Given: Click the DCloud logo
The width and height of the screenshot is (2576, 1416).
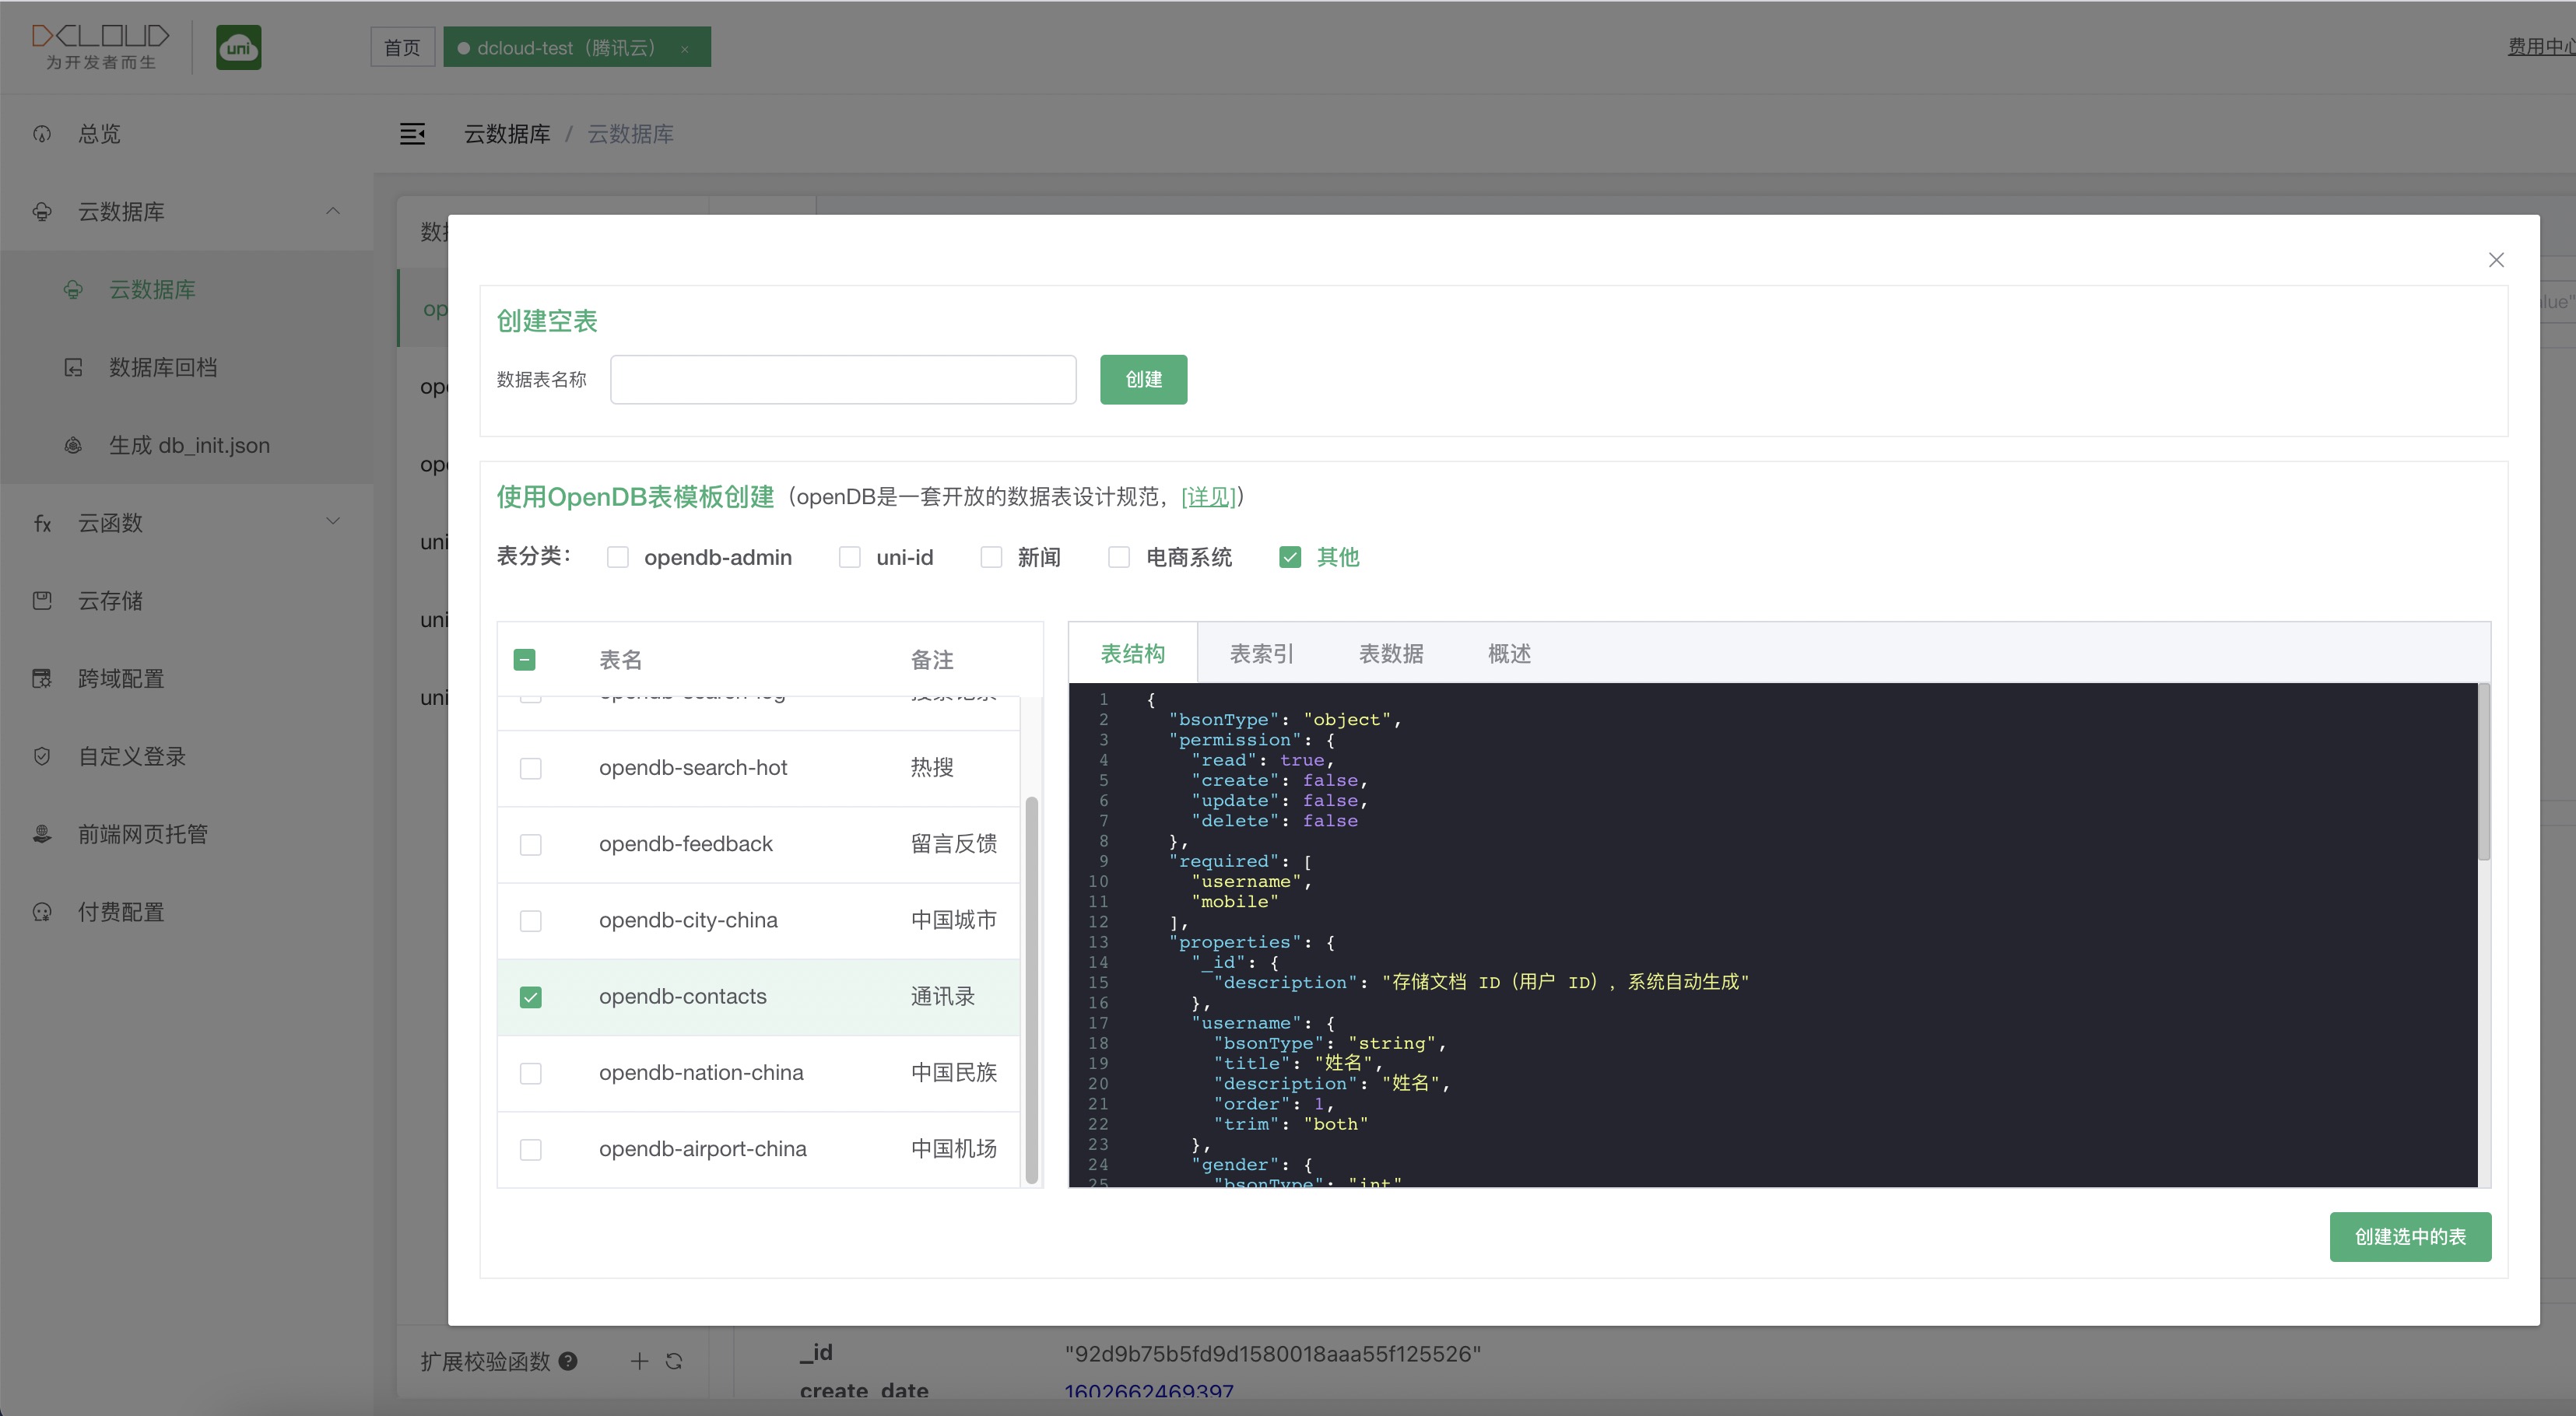Looking at the screenshot, I should (100, 47).
